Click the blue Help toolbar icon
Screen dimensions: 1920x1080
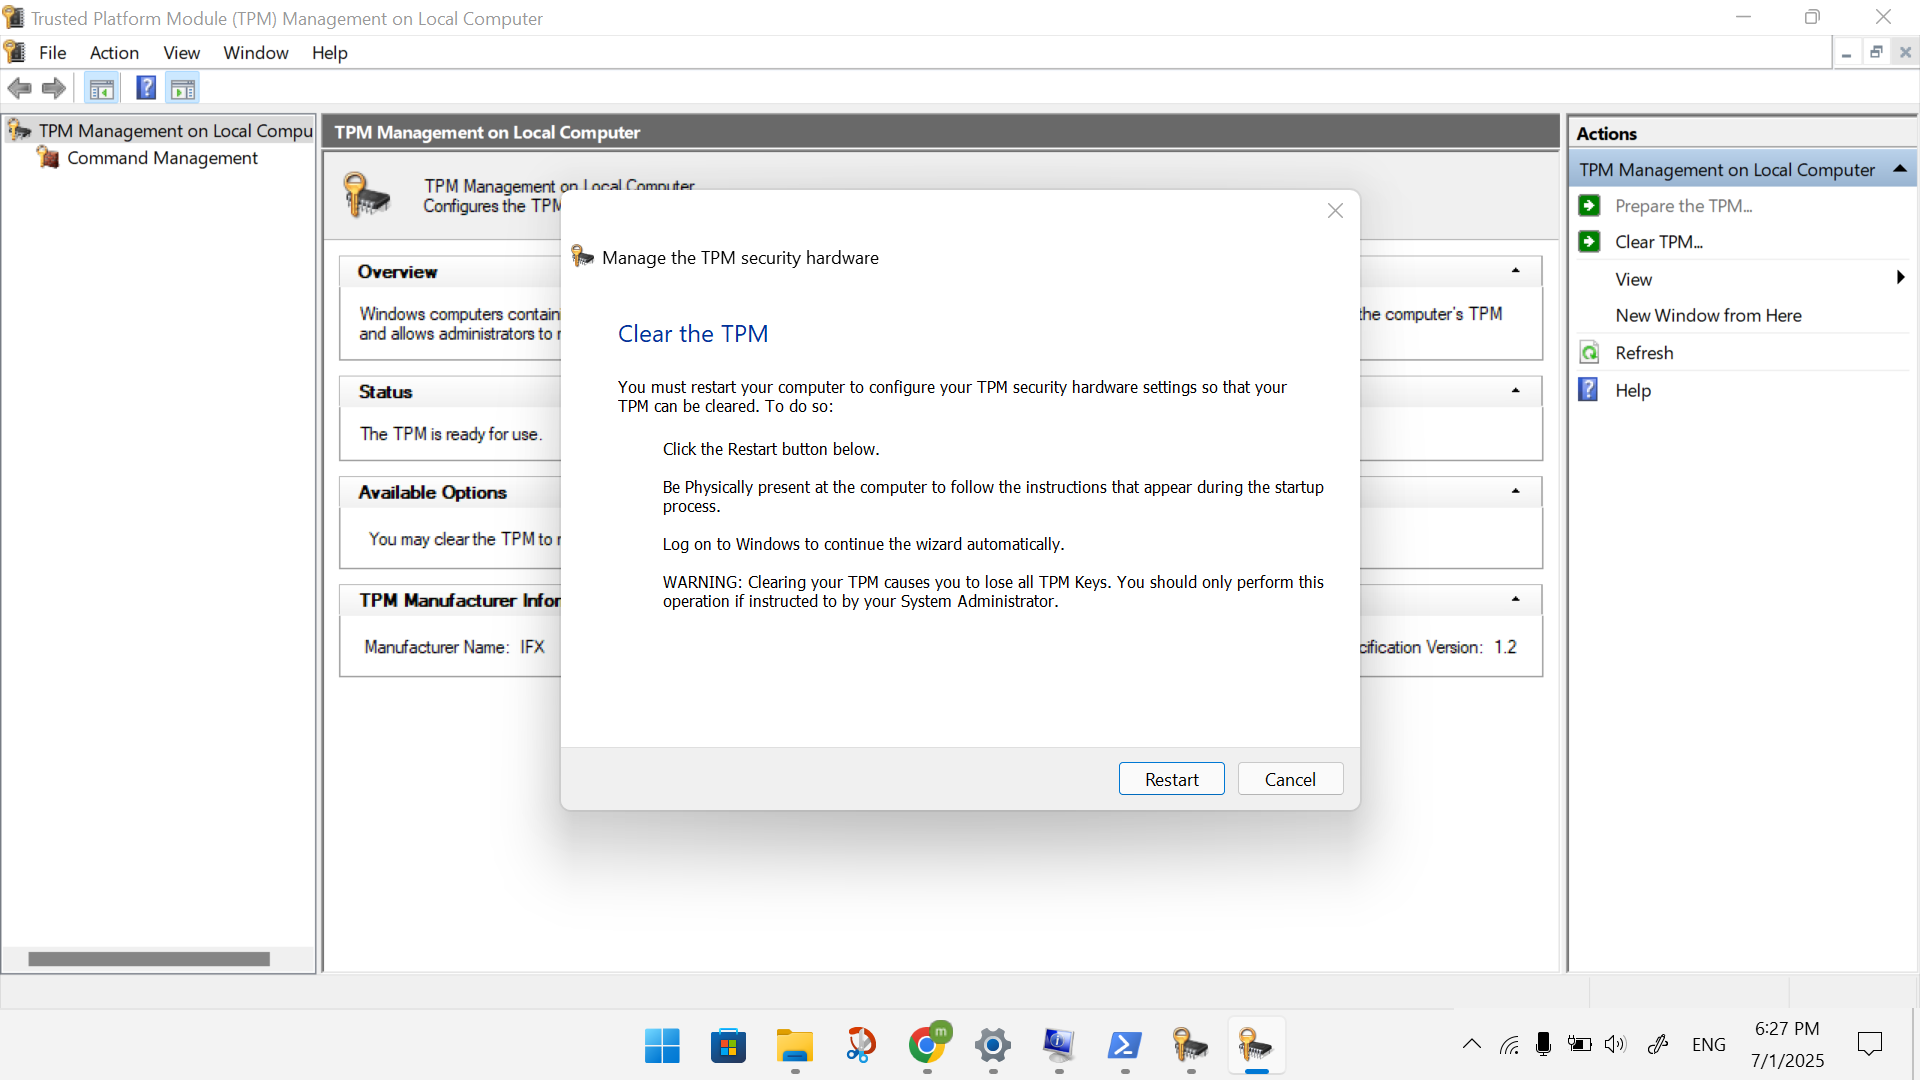coord(146,88)
